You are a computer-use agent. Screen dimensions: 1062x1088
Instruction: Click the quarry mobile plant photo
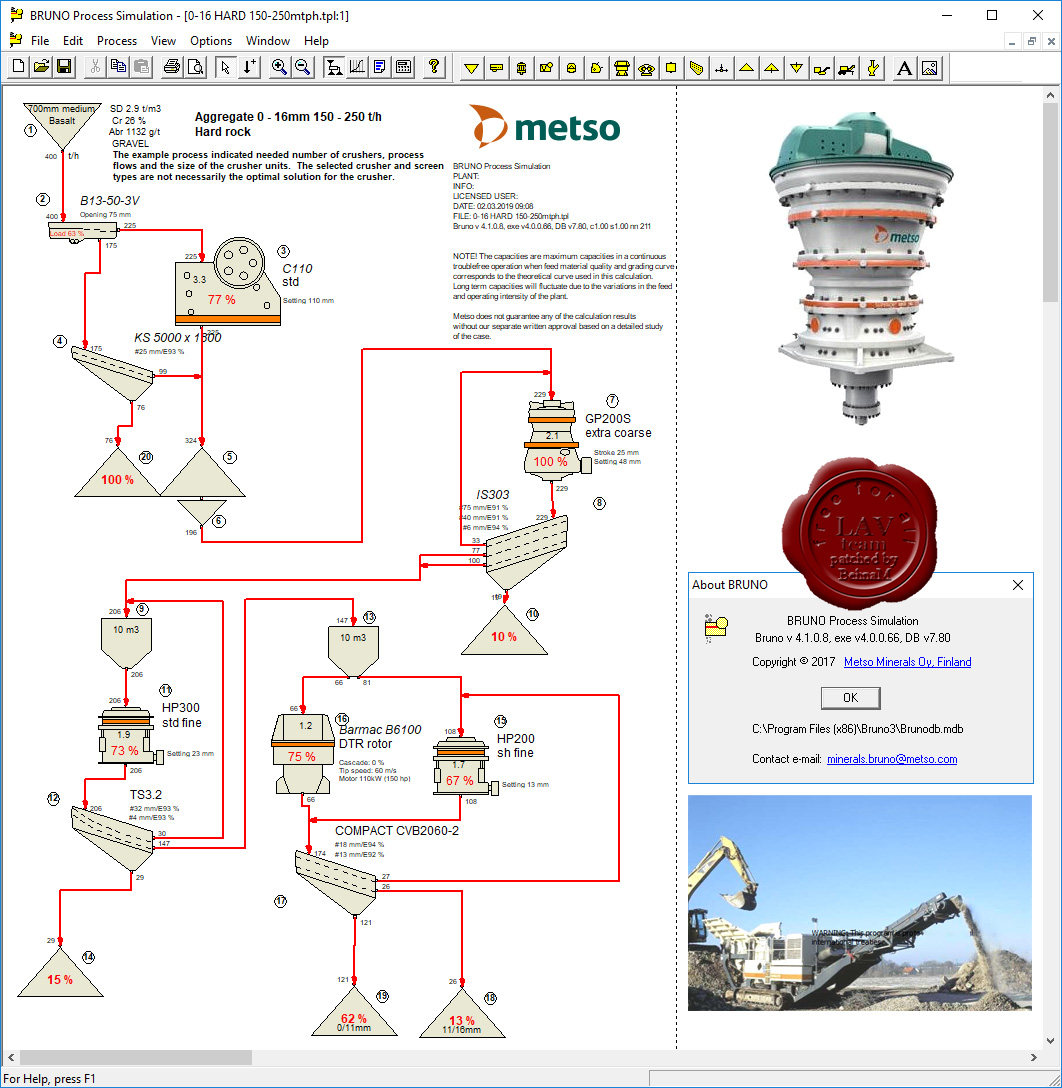(859, 903)
